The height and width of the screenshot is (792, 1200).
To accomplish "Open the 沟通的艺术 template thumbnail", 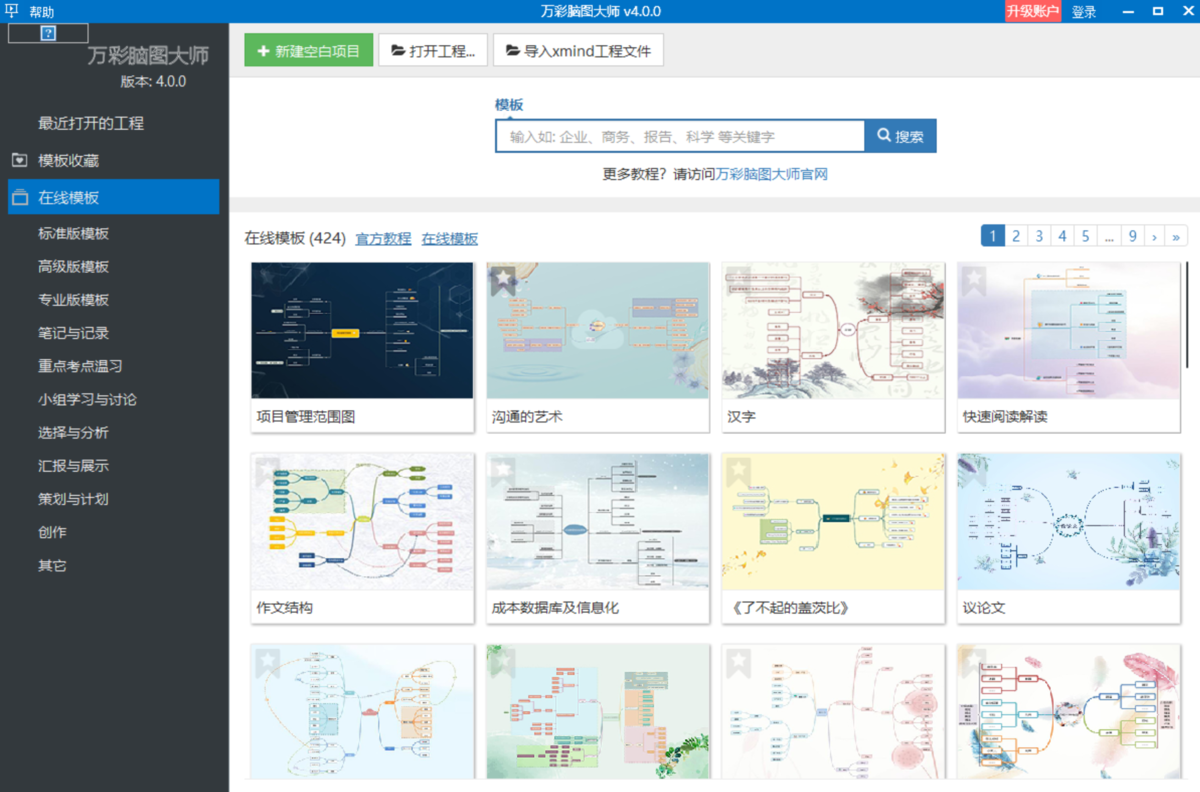I will (598, 331).
